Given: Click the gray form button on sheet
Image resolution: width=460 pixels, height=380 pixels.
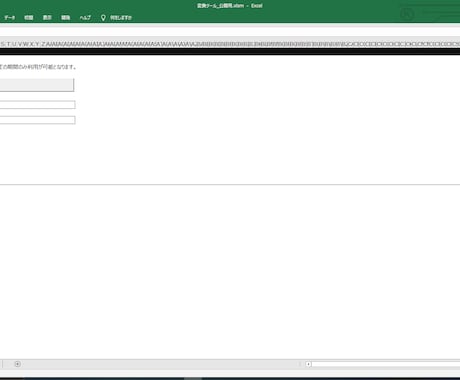Looking at the screenshot, I should click(37, 85).
